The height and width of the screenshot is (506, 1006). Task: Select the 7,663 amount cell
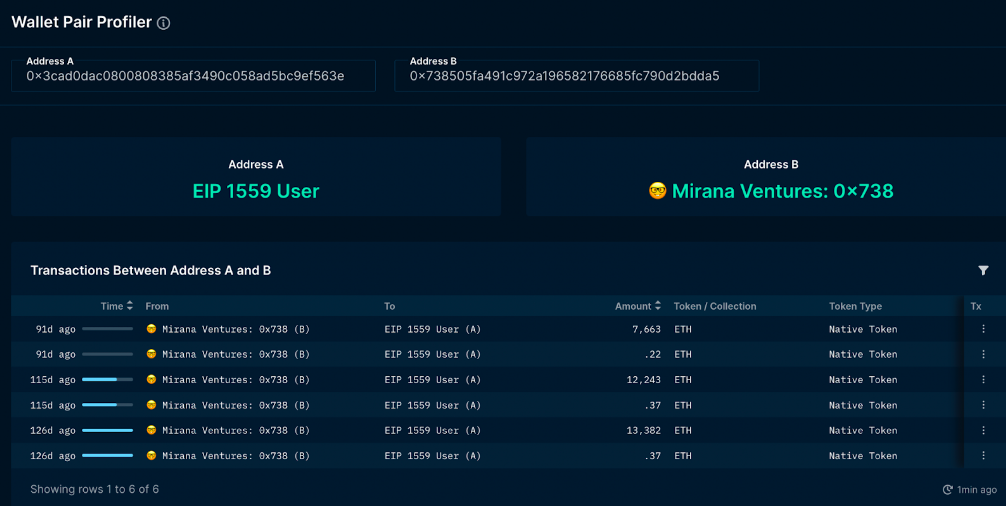click(646, 329)
